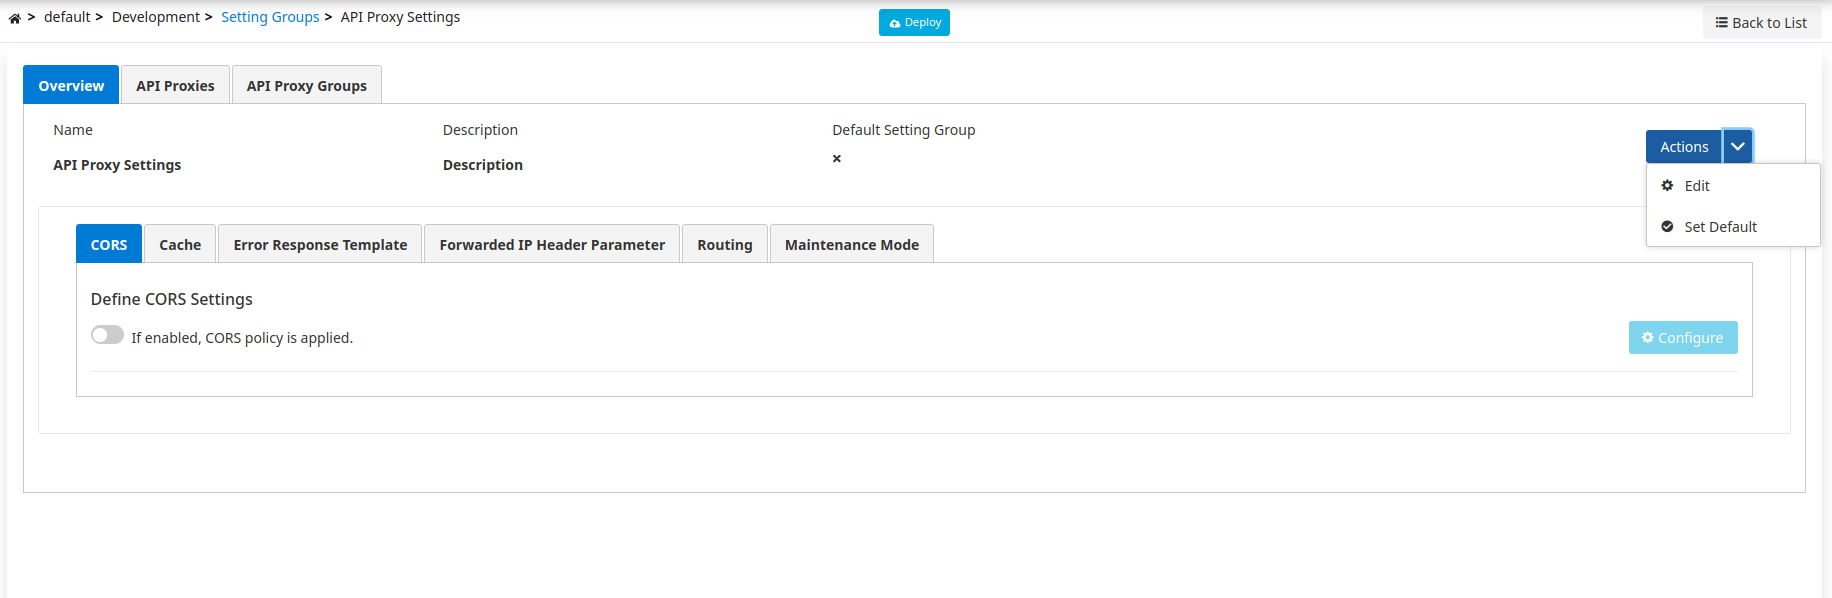This screenshot has width=1832, height=598.
Task: Click the home icon in breadcrumb
Action: tap(15, 18)
